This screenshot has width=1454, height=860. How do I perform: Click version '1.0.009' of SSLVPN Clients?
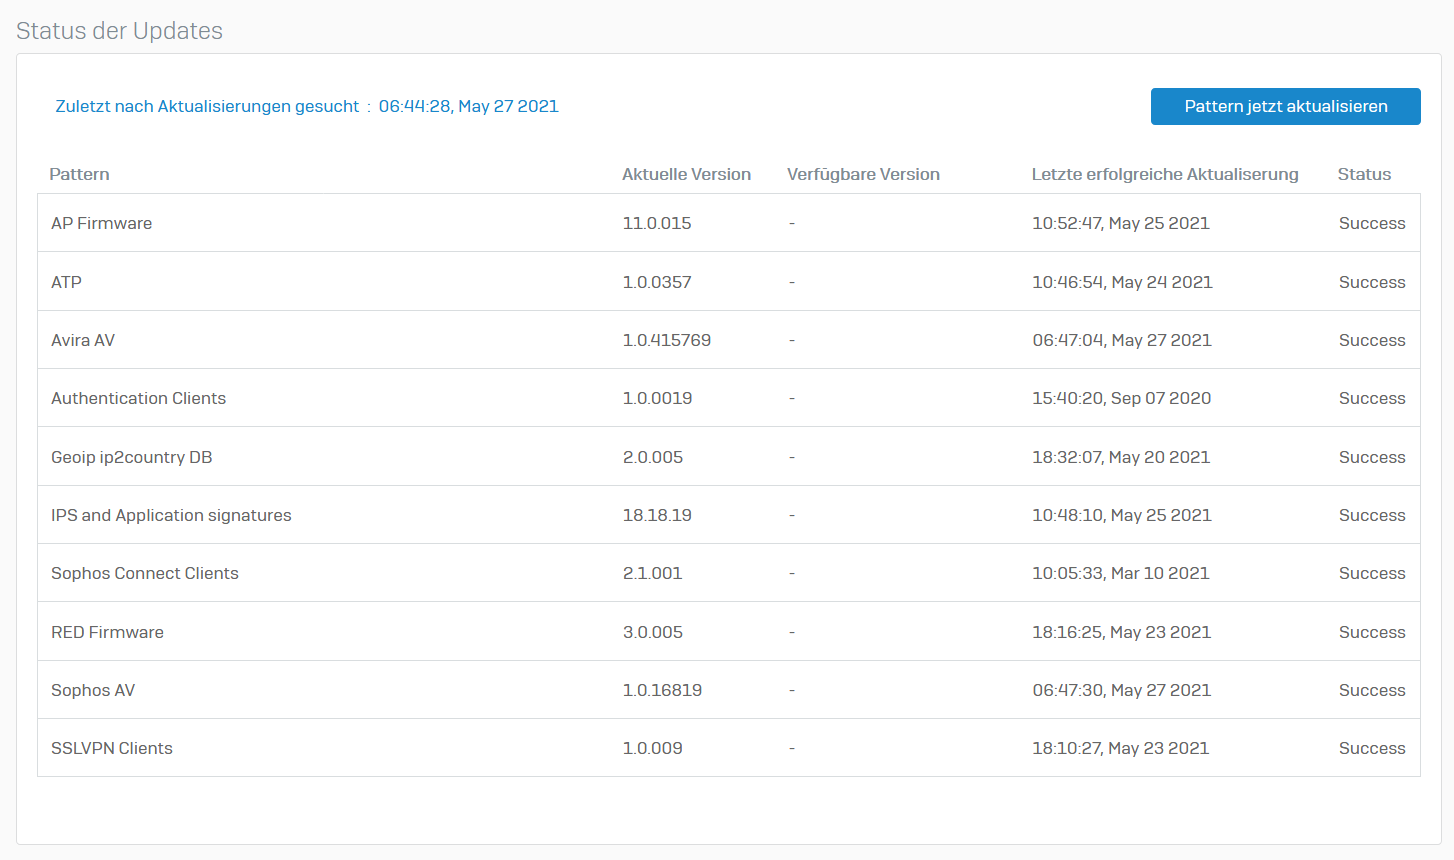[x=652, y=748]
